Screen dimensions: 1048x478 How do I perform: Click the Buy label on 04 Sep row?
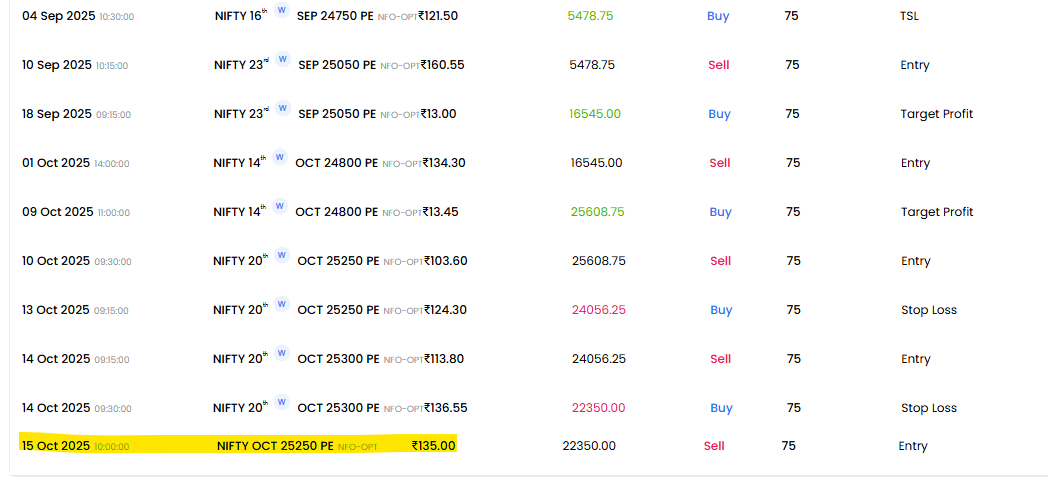[718, 16]
